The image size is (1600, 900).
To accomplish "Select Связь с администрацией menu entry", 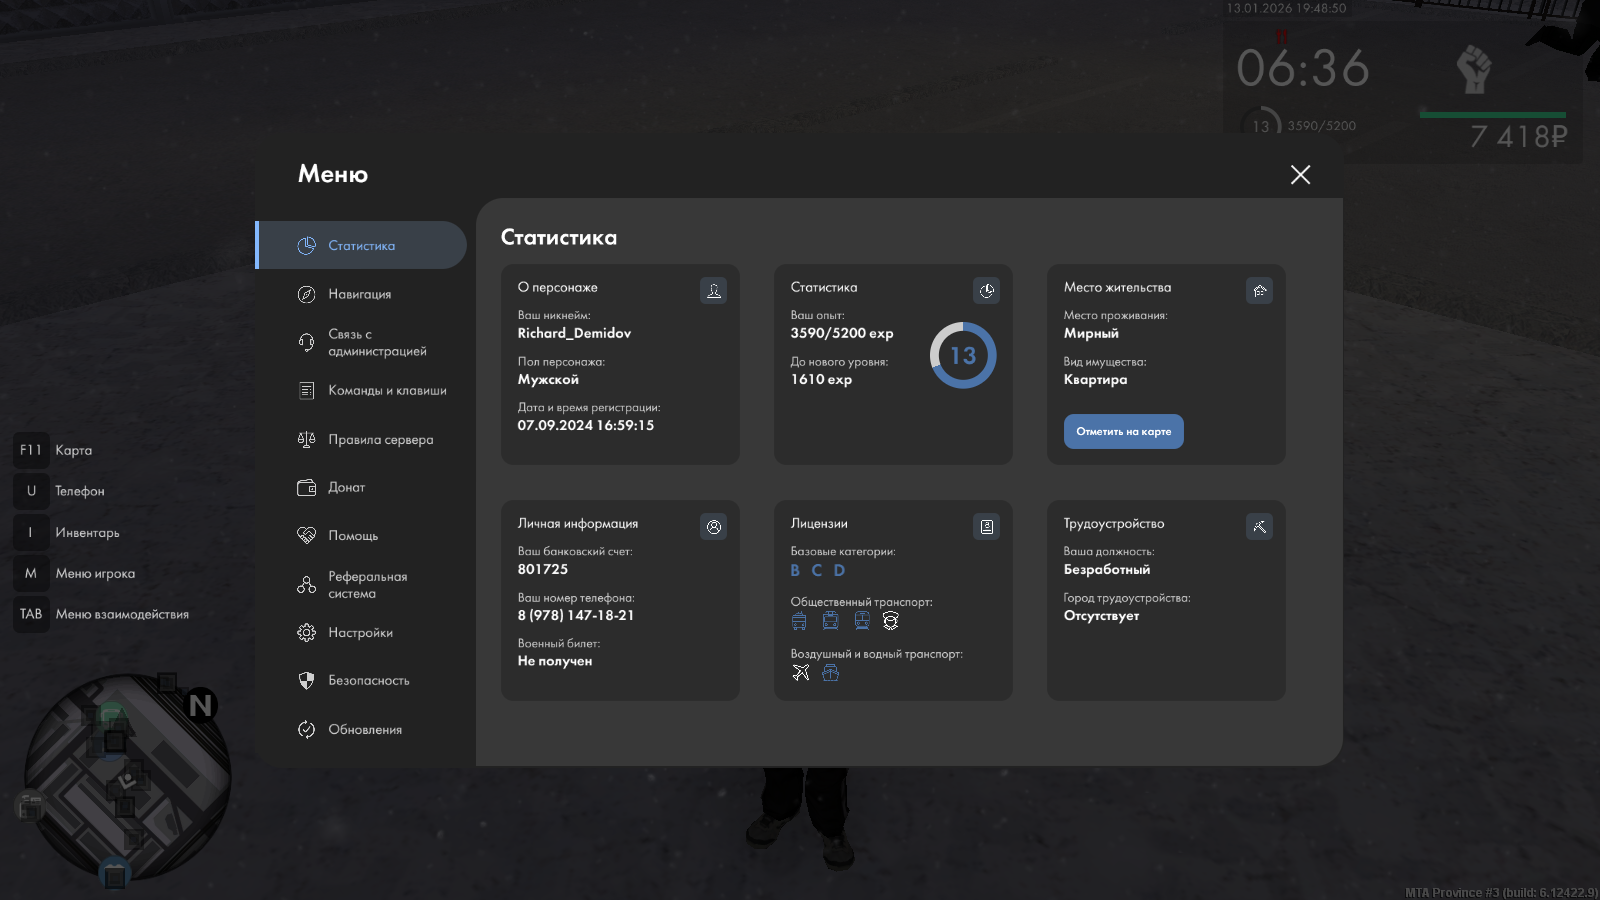I will (x=376, y=343).
